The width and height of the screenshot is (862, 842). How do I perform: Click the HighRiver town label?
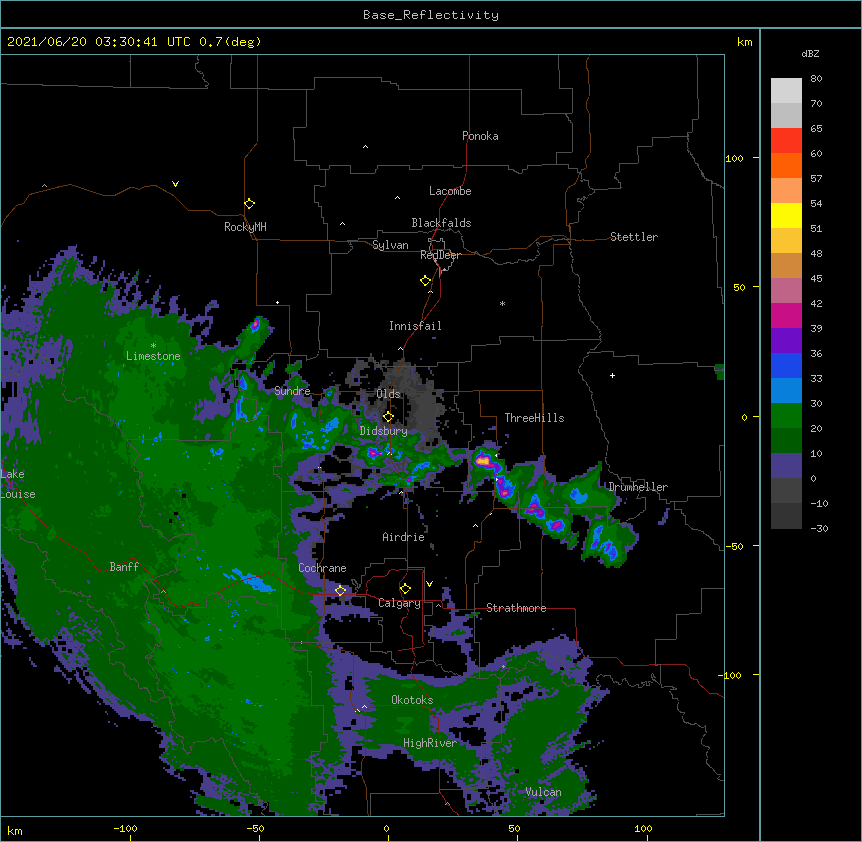(x=430, y=743)
